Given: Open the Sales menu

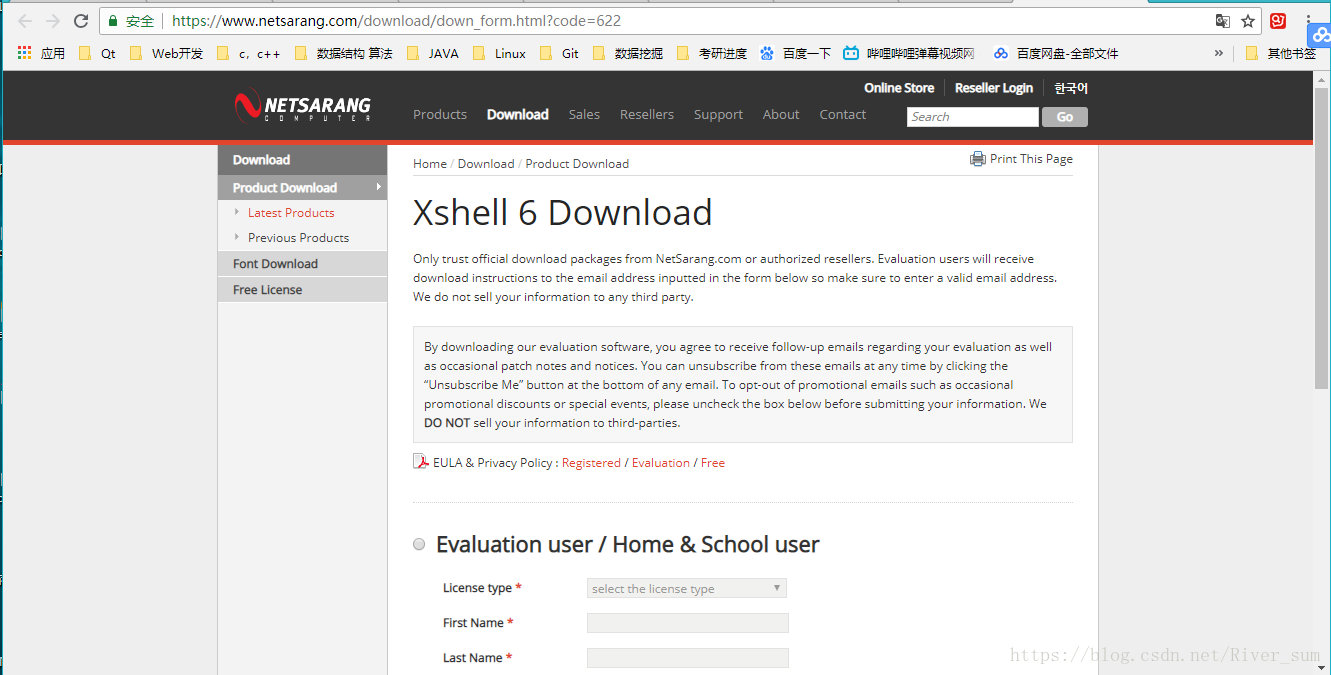Looking at the screenshot, I should (x=584, y=114).
